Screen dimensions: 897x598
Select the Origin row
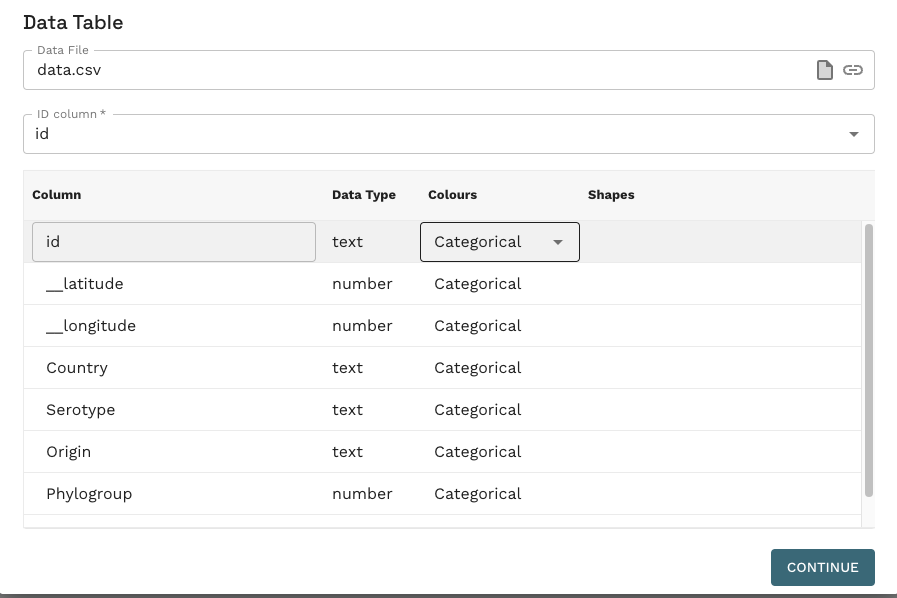(442, 452)
